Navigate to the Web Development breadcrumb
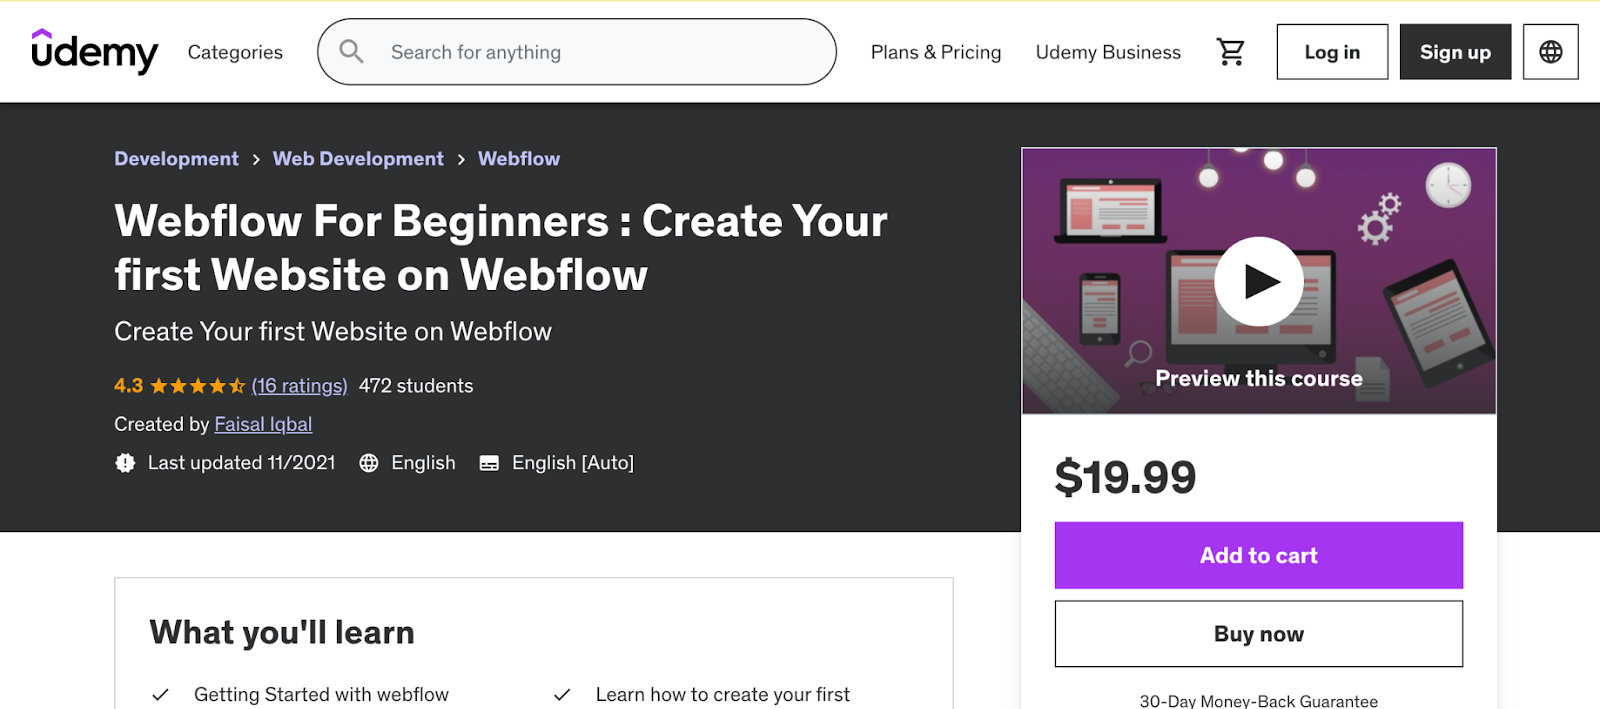Screen dimensions: 1600x709 (x=358, y=158)
